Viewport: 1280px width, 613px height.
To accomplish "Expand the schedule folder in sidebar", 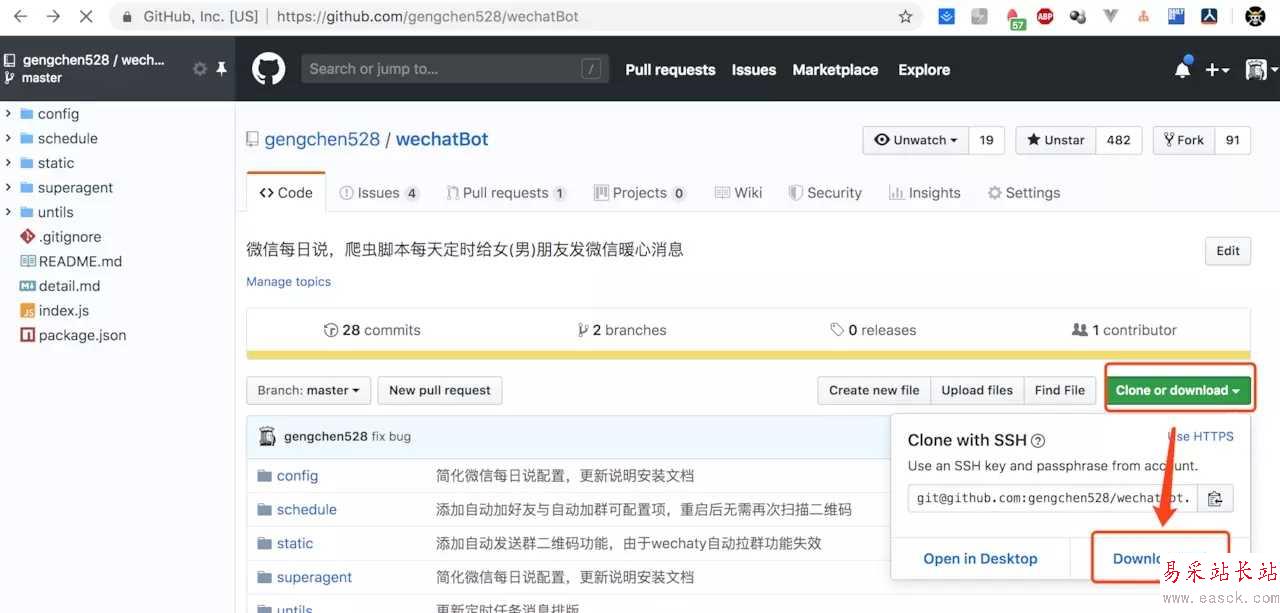I will pos(8,138).
